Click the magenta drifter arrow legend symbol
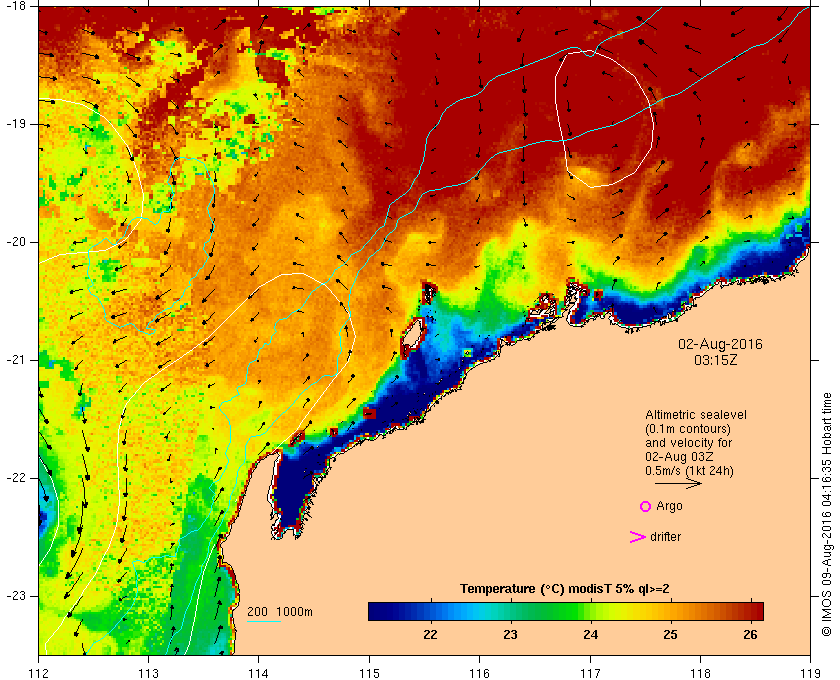Screen dimensions: 840x680 (x=637, y=537)
